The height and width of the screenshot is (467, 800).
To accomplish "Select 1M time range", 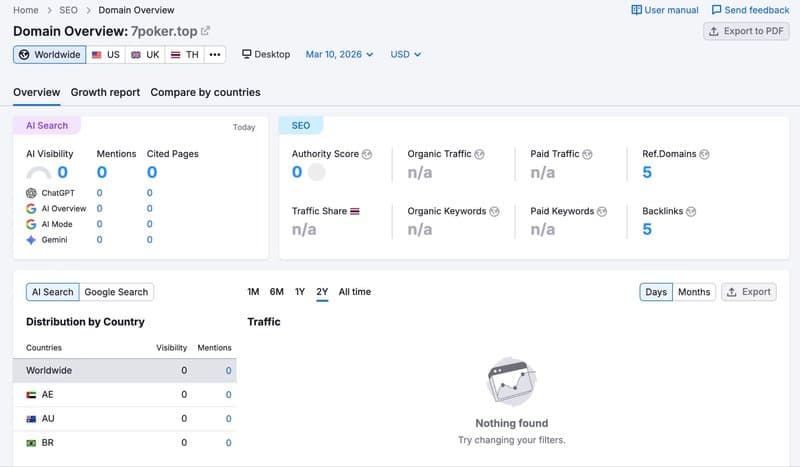I will pos(253,292).
